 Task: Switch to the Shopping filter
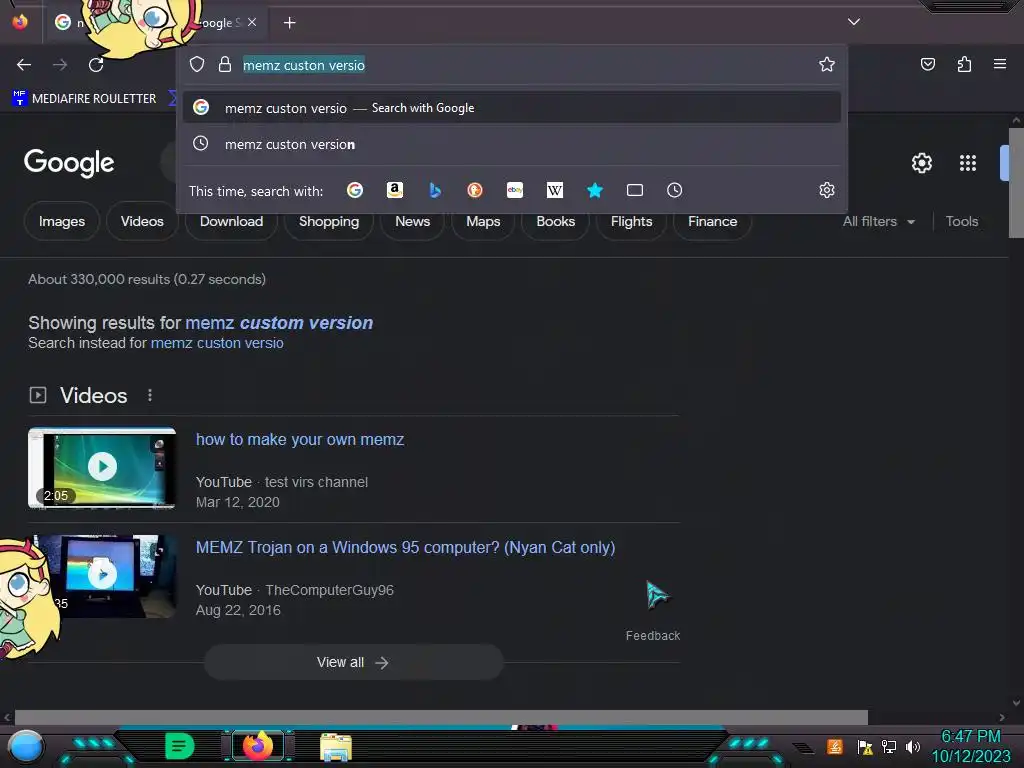point(329,221)
